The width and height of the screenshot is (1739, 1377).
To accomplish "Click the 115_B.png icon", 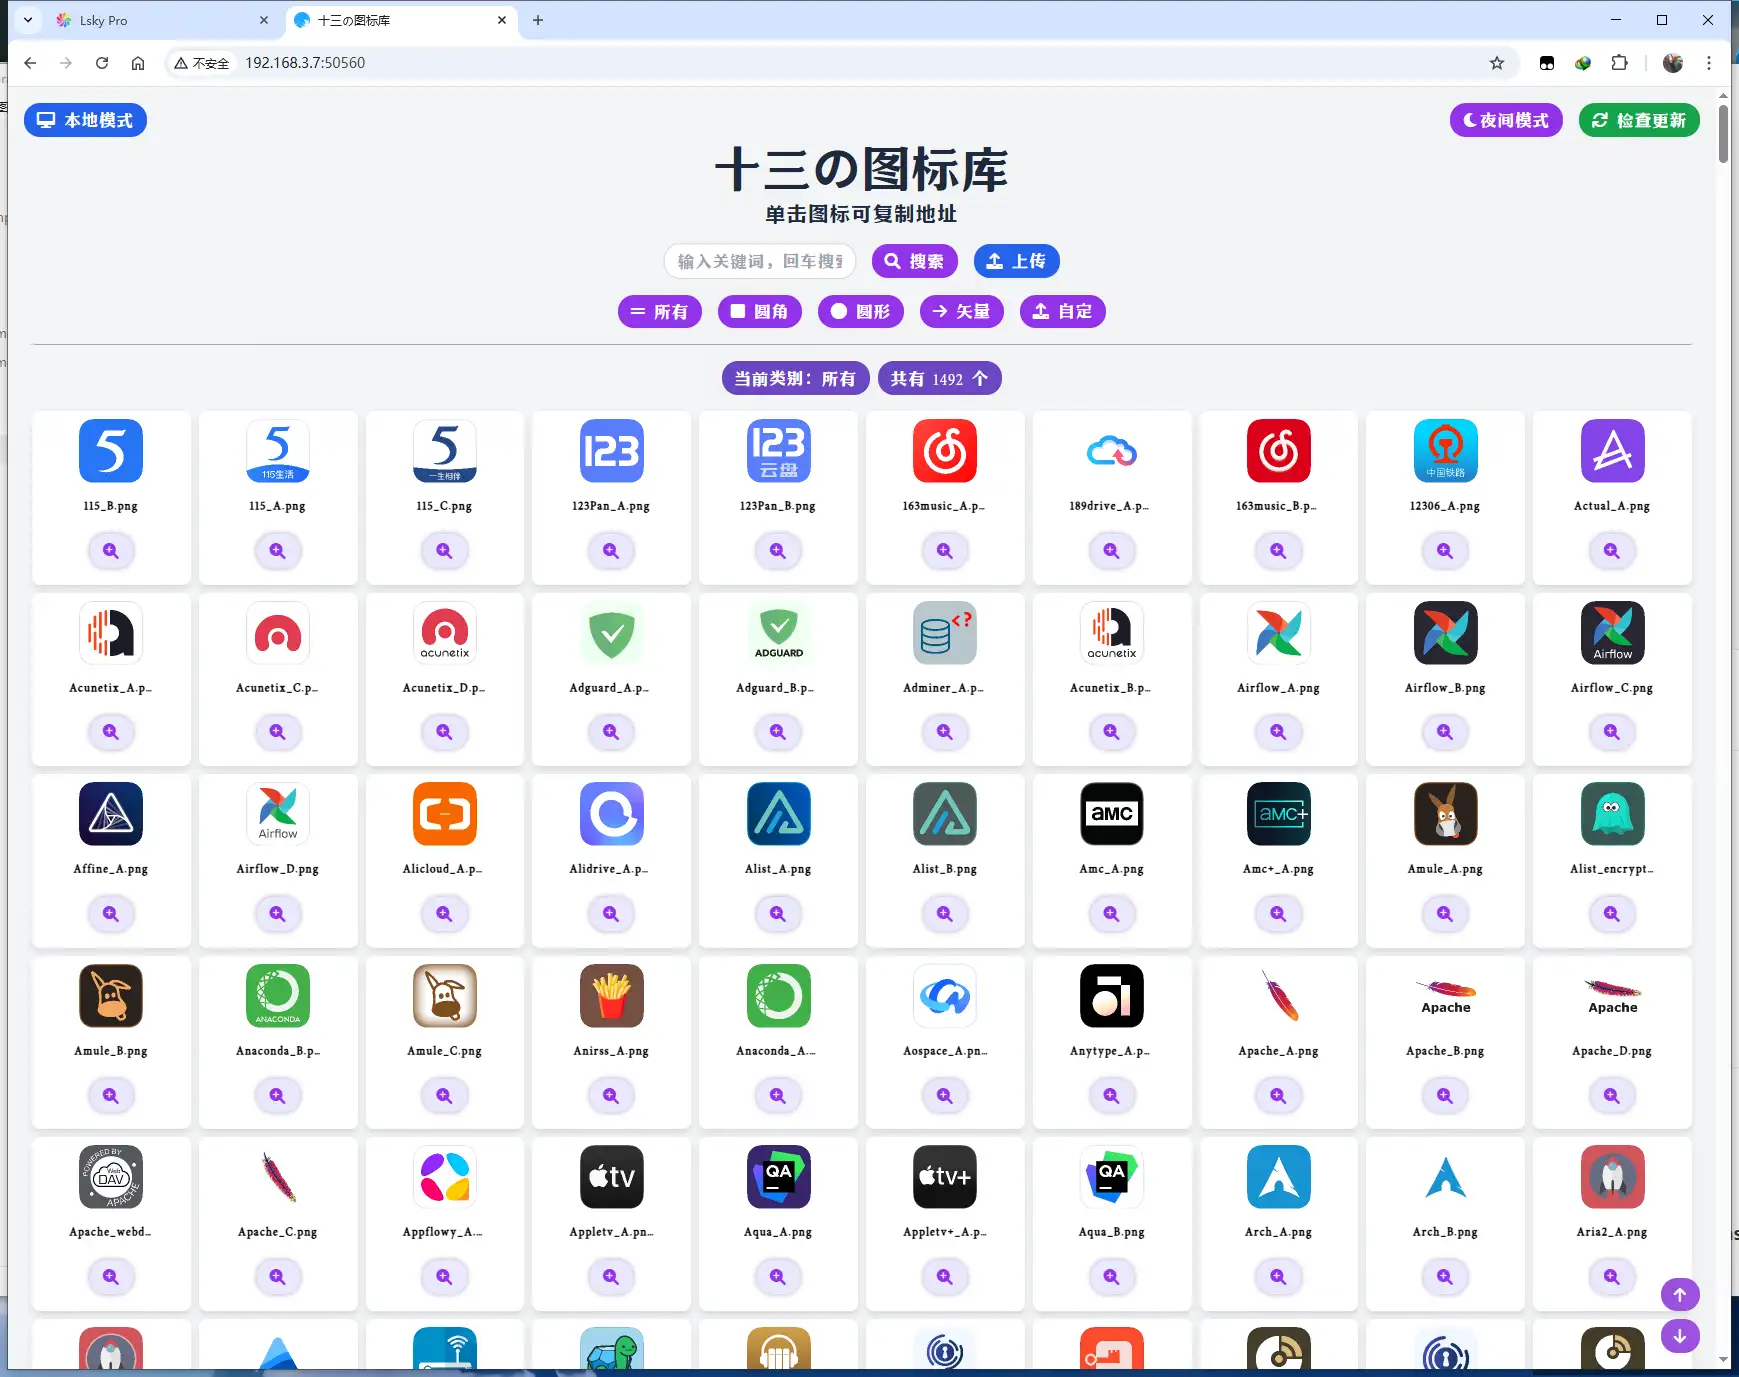I will (111, 451).
